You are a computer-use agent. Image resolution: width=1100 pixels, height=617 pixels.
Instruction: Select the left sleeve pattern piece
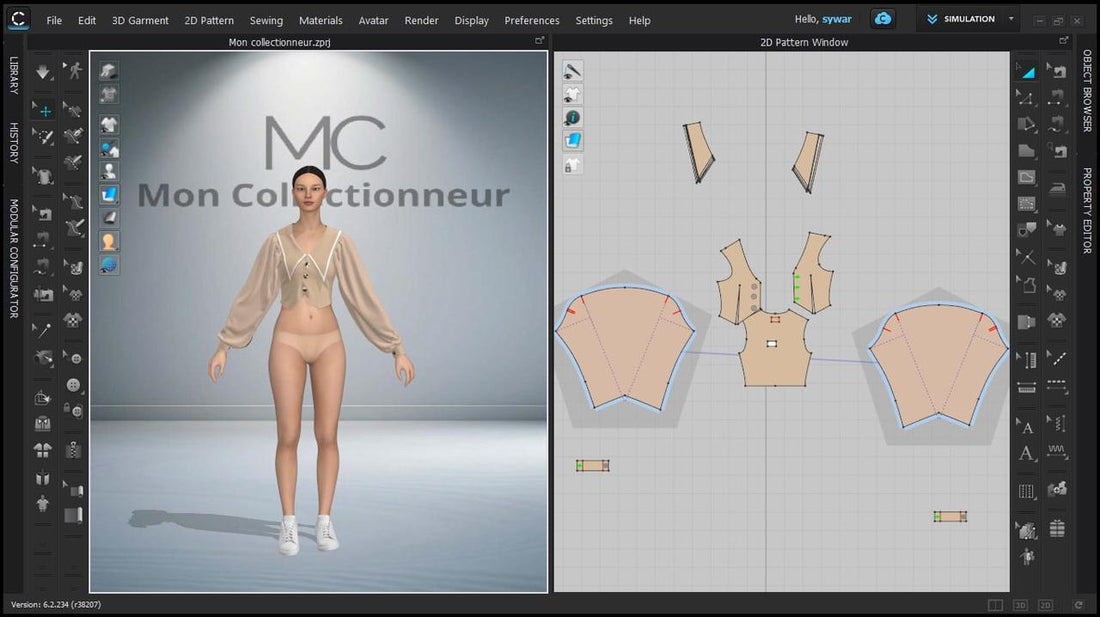(620, 345)
